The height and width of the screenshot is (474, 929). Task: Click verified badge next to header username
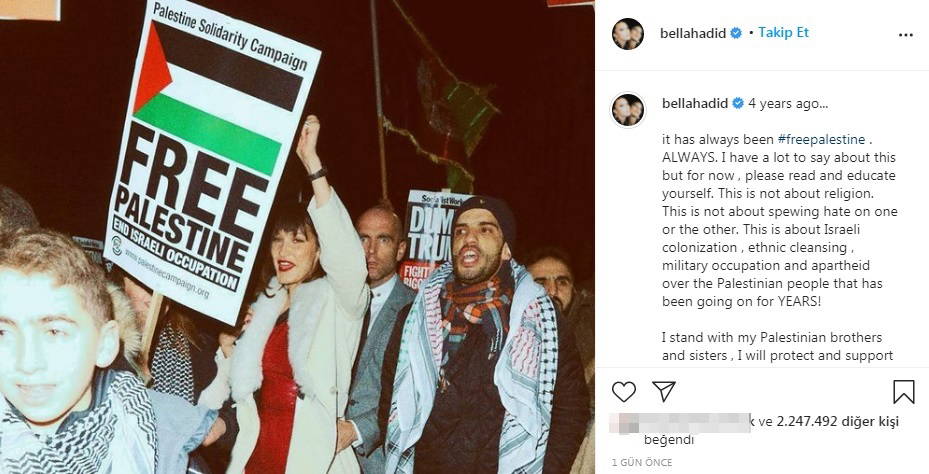click(736, 34)
